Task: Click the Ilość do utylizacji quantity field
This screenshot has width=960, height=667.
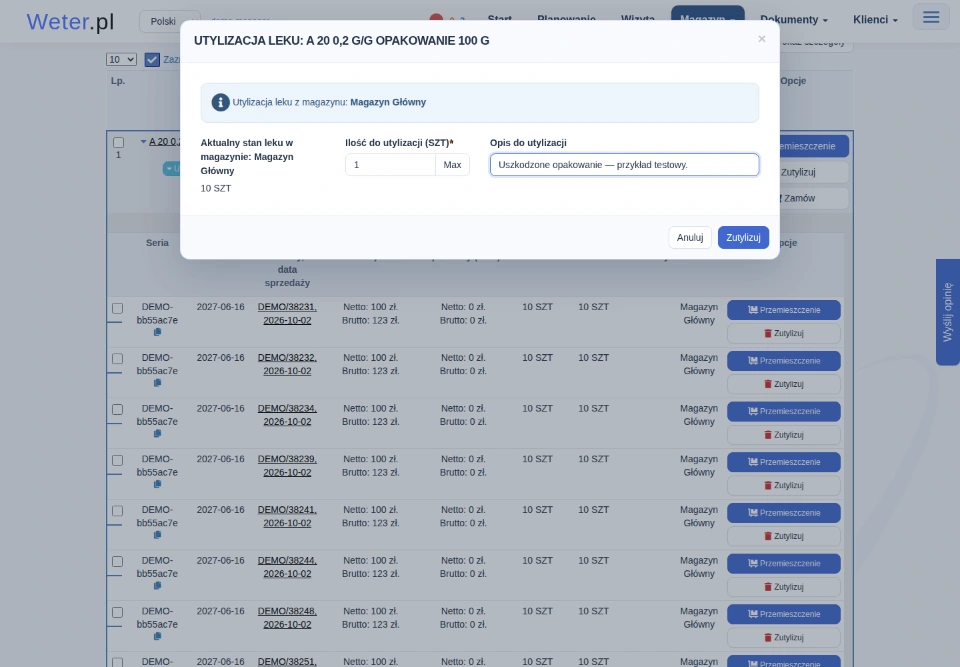Action: pyautogui.click(x=391, y=165)
